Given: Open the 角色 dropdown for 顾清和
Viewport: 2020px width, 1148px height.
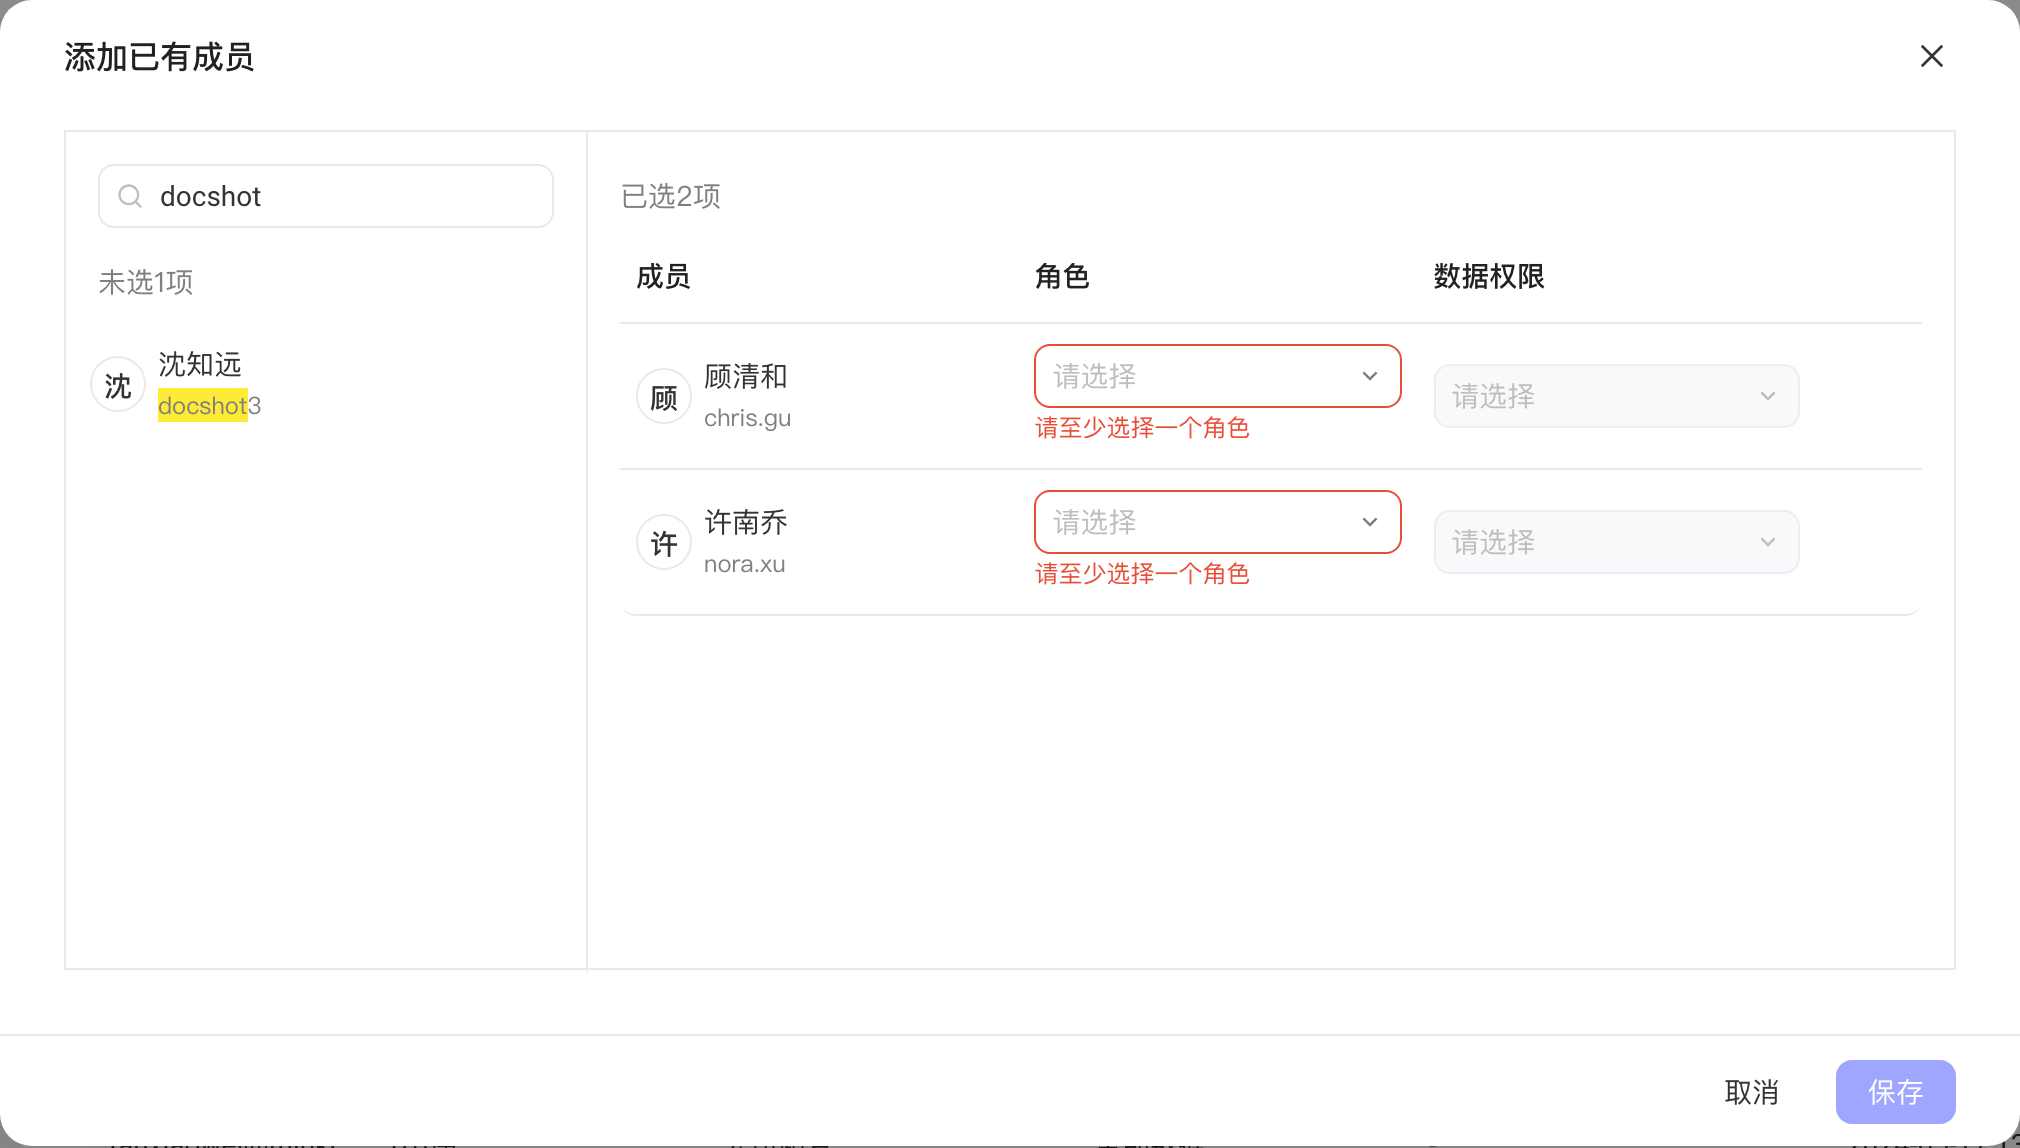Looking at the screenshot, I should [x=1217, y=376].
